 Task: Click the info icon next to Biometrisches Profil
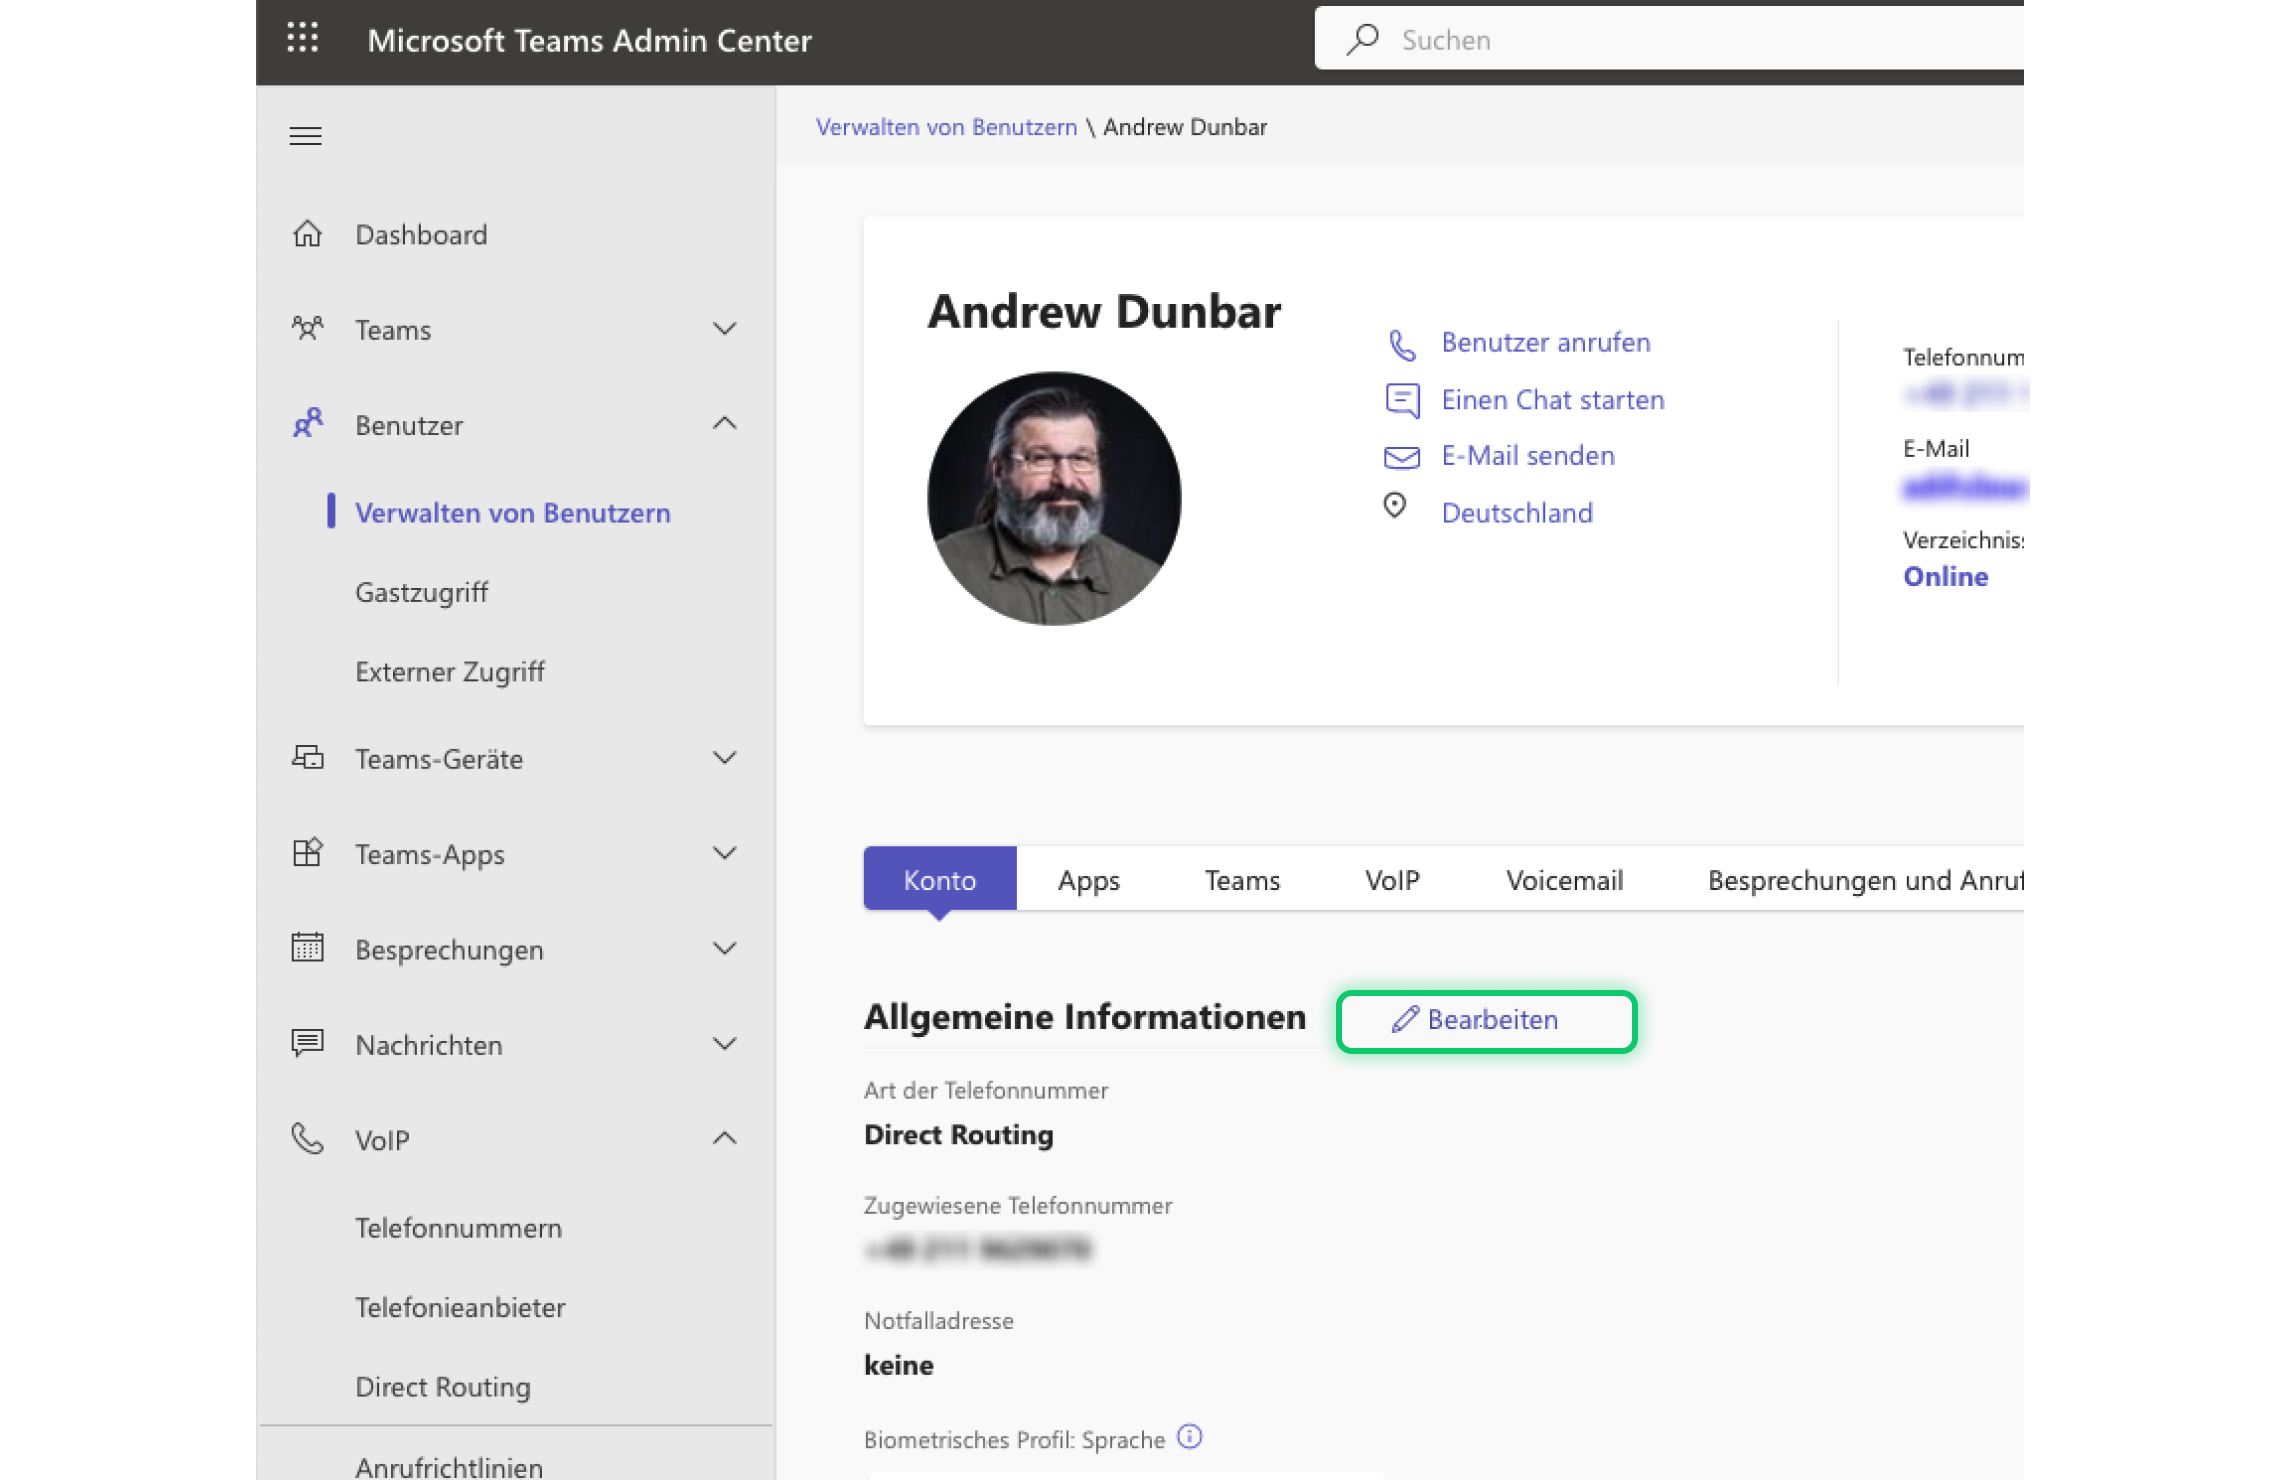(x=1189, y=1437)
